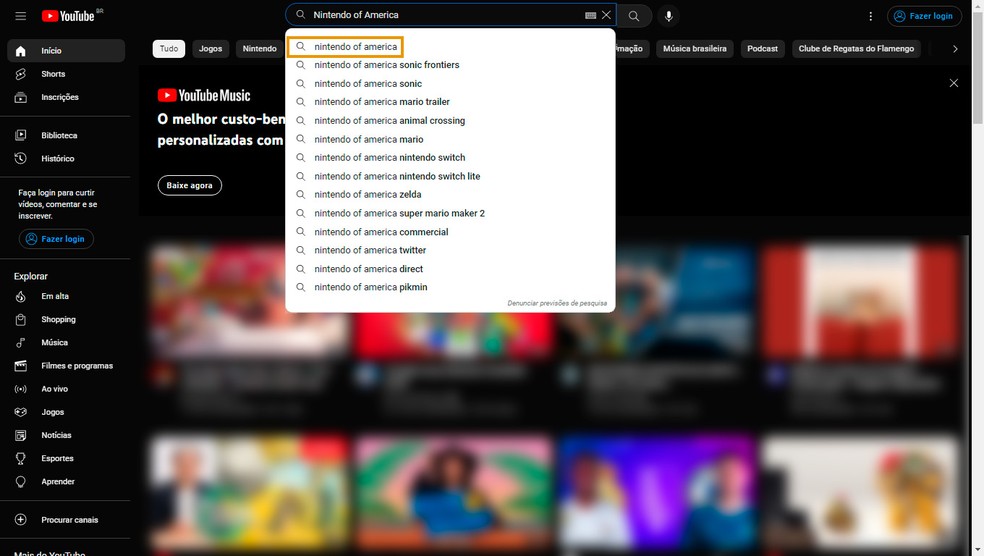This screenshot has height=556, width=984.
Task: Select the Jogos filter chip
Action: (210, 49)
